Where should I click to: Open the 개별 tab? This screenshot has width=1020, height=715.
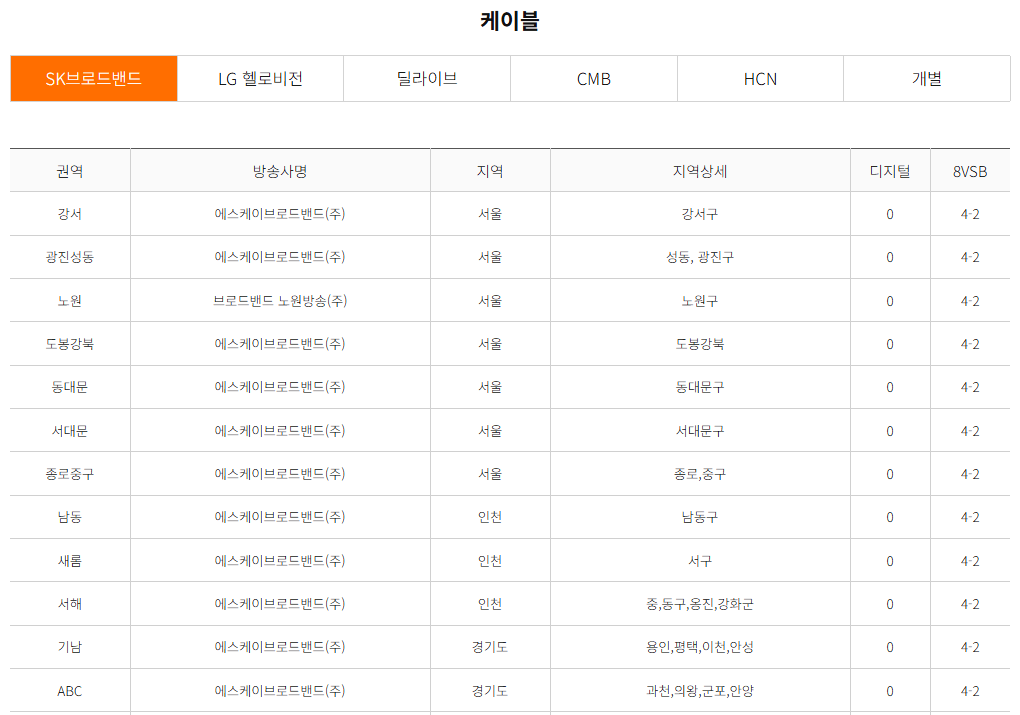[x=926, y=77]
